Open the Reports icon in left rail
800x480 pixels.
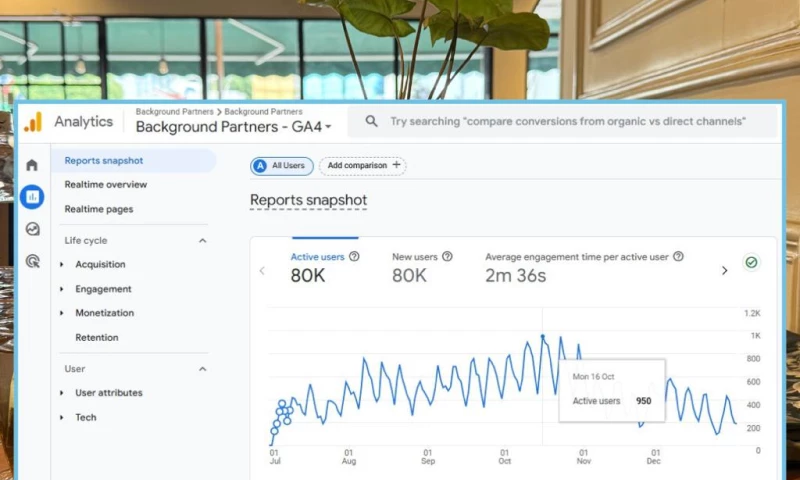pyautogui.click(x=32, y=197)
